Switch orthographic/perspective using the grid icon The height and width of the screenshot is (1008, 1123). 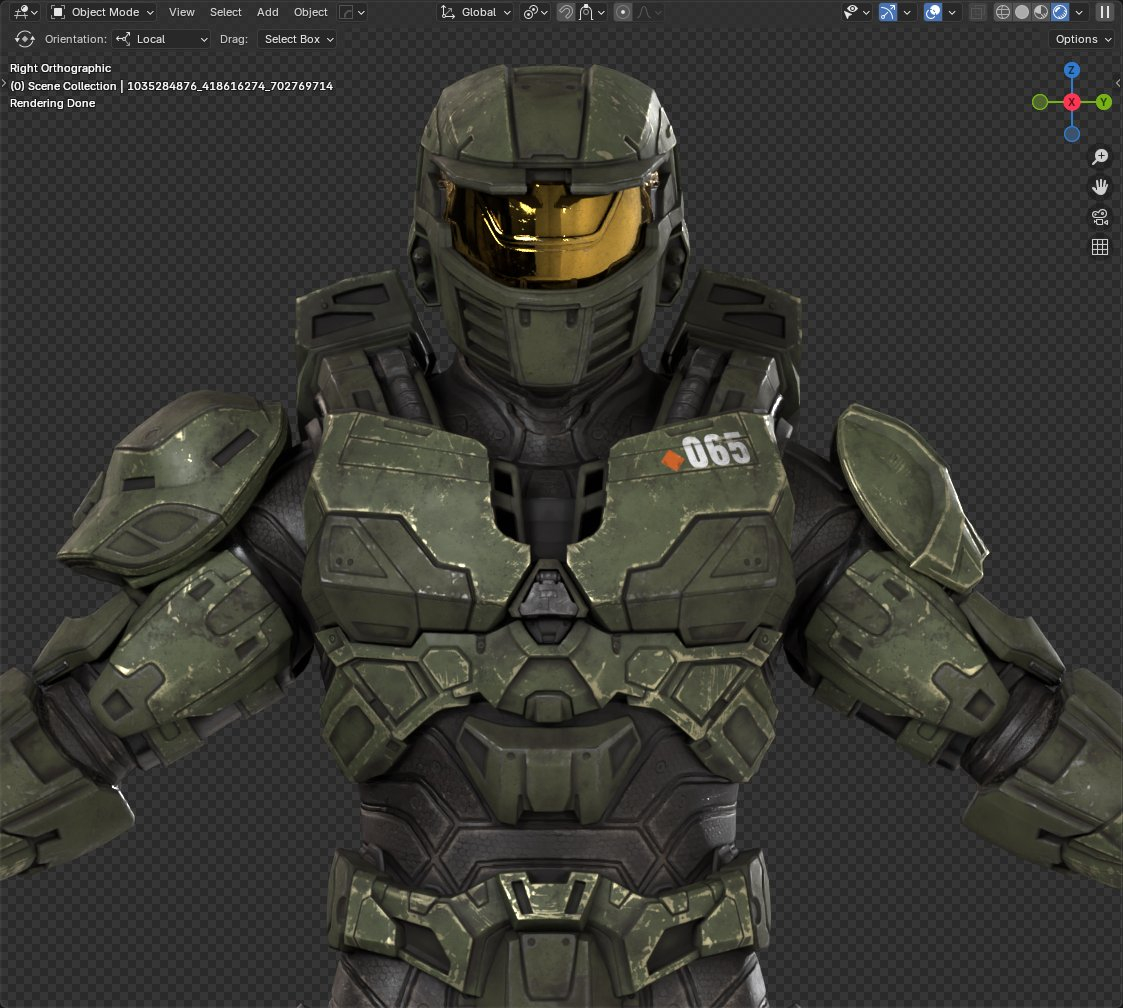click(1100, 247)
